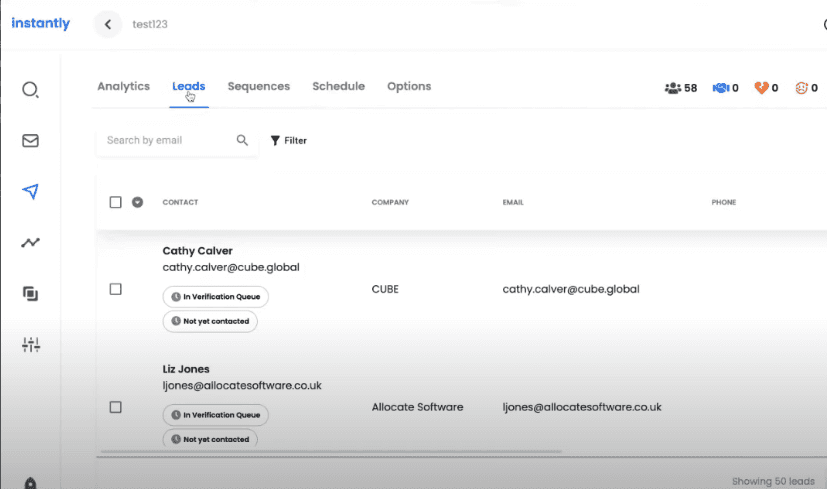Click ljones@allocatesoftware.co.uk in the Email column
The width and height of the screenshot is (827, 489).
582,407
